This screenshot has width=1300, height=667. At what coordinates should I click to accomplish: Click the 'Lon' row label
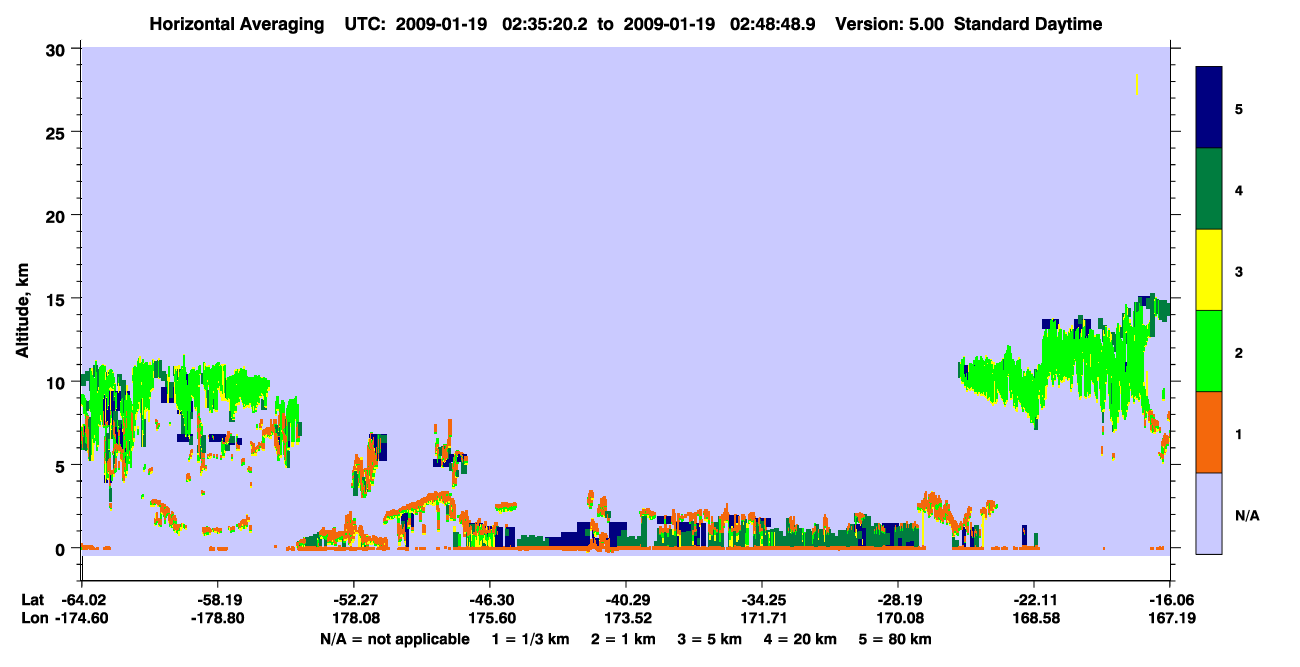33,619
